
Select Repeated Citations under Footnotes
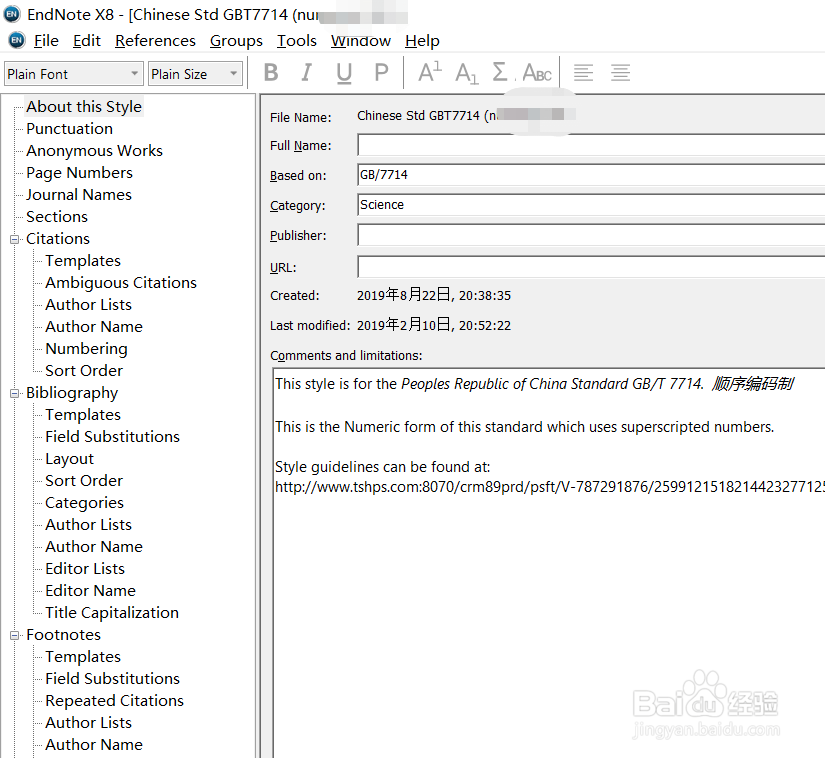(x=115, y=701)
